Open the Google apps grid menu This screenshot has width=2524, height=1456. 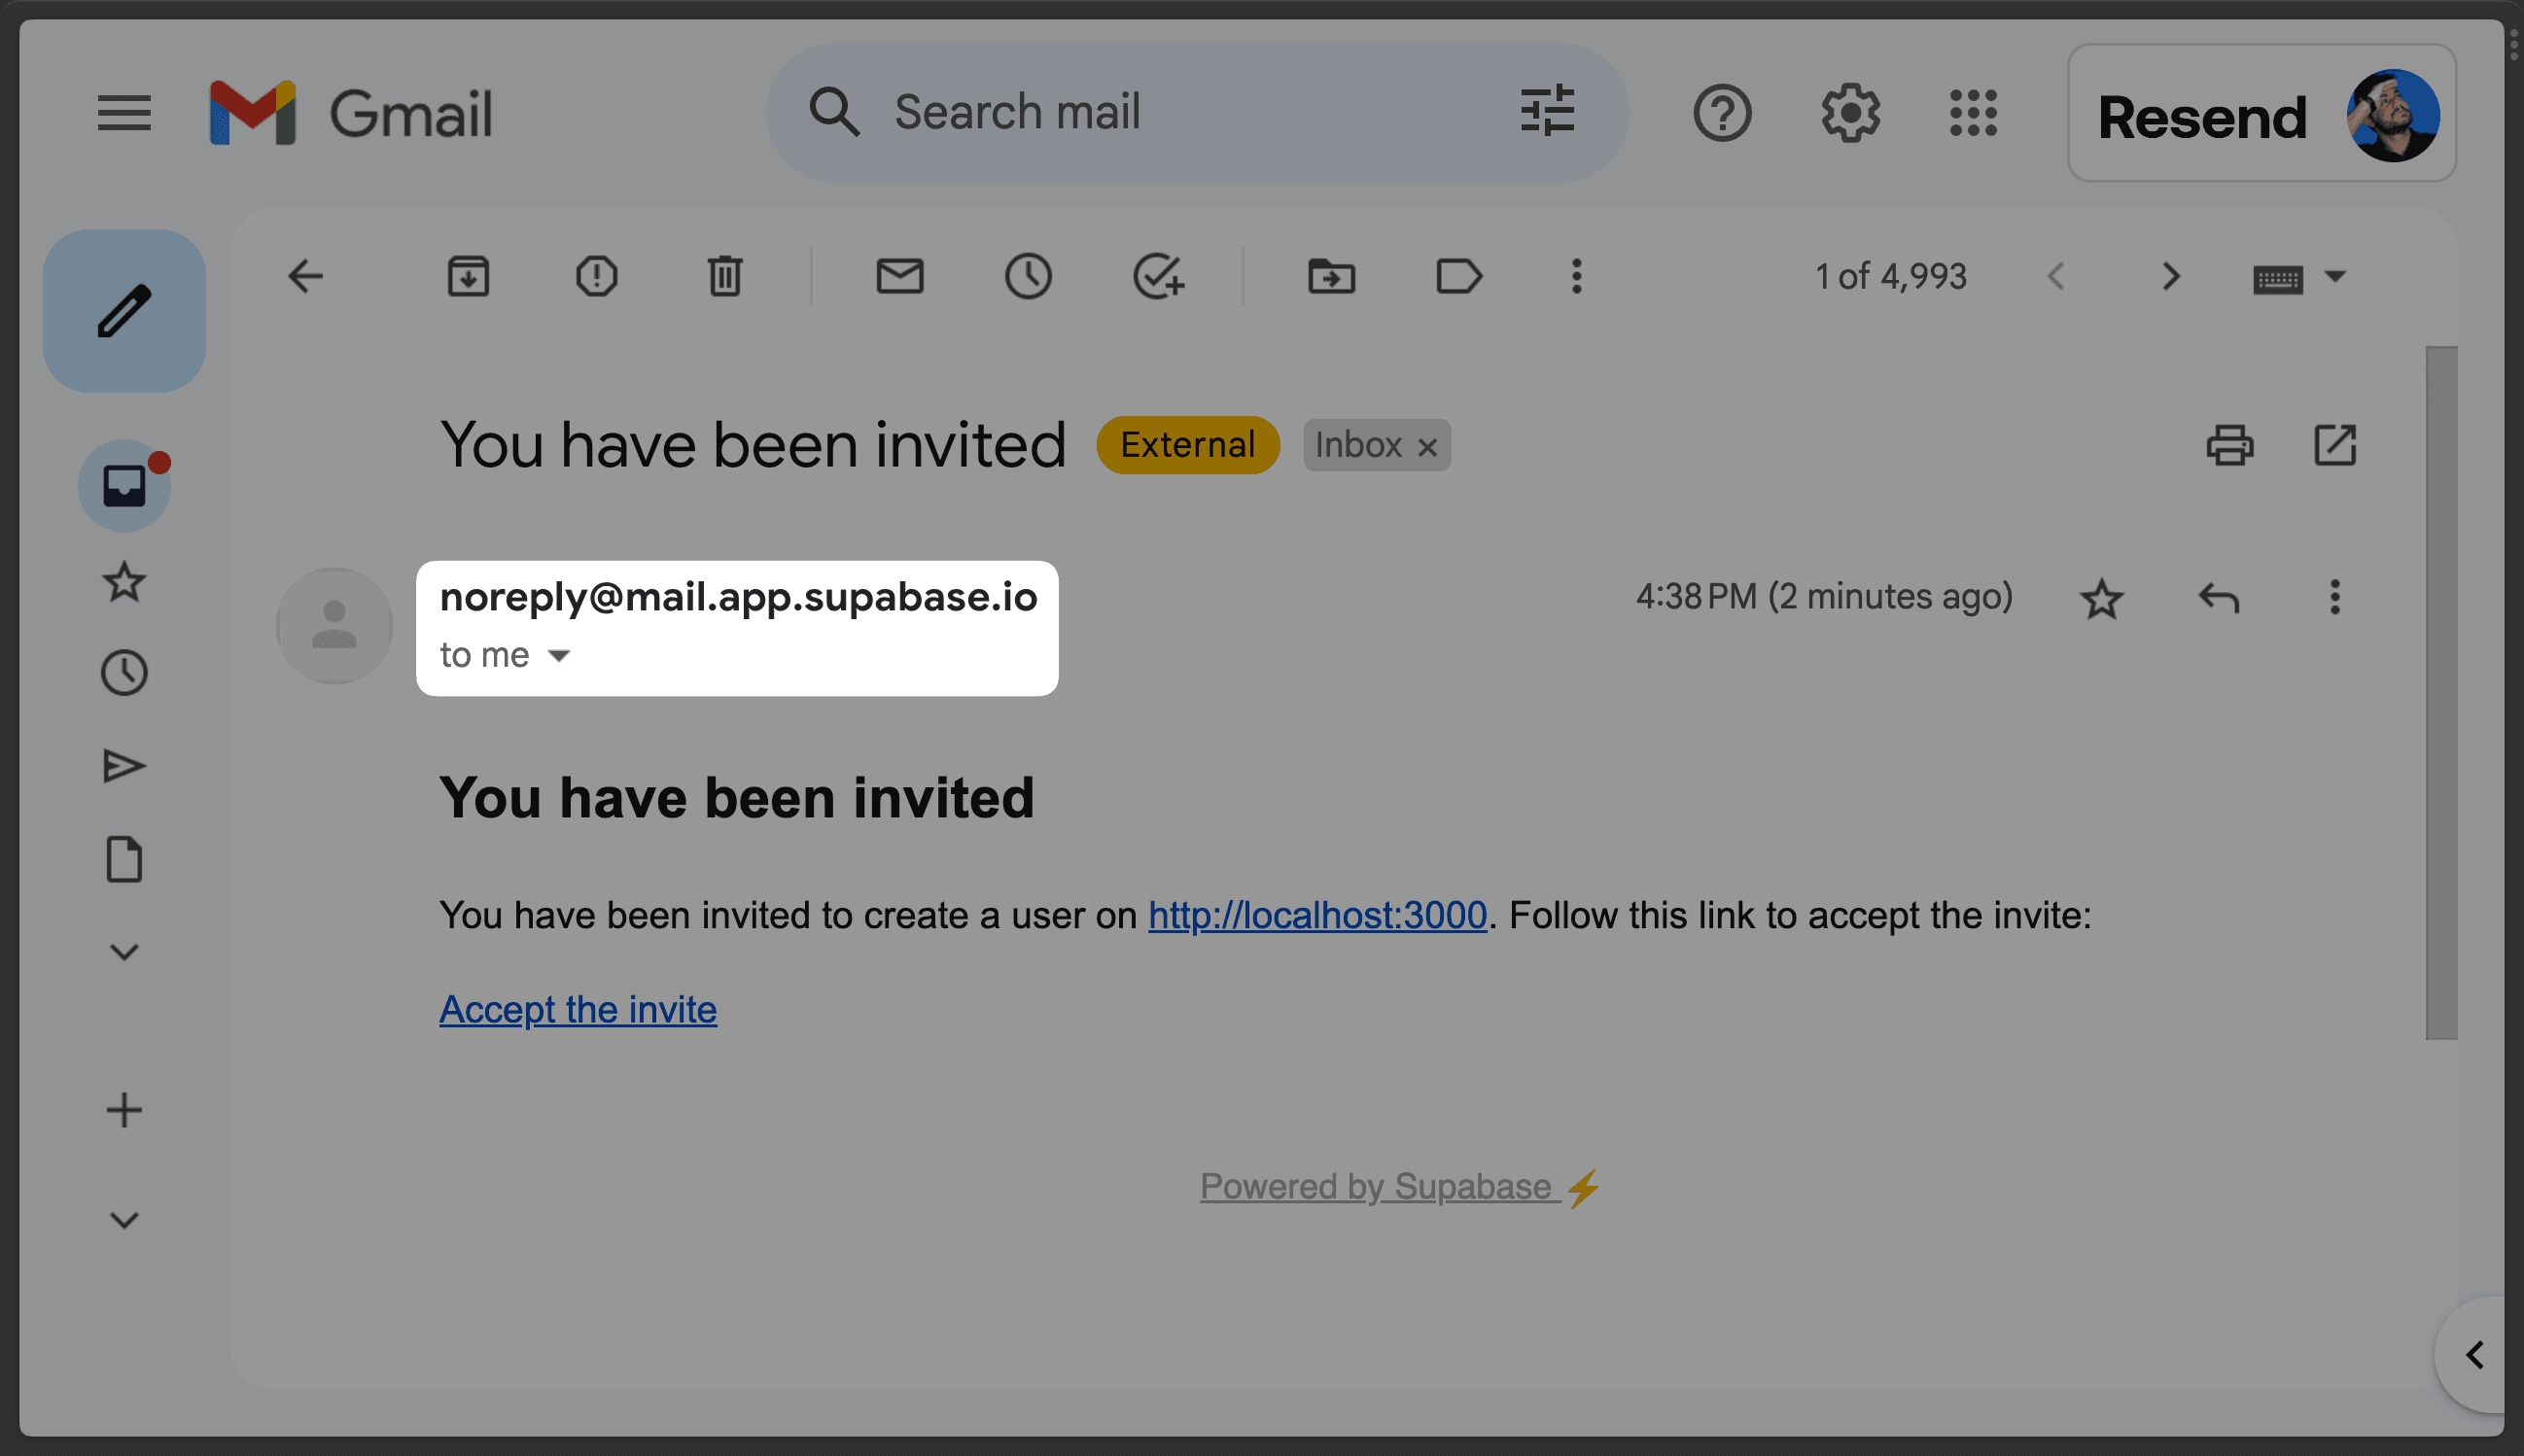[1971, 113]
